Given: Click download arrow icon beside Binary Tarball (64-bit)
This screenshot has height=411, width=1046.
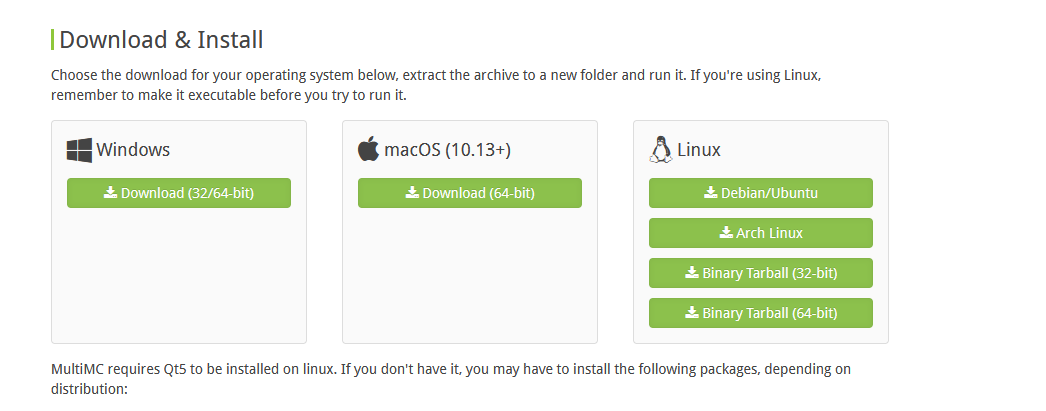Looking at the screenshot, I should pyautogui.click(x=692, y=313).
